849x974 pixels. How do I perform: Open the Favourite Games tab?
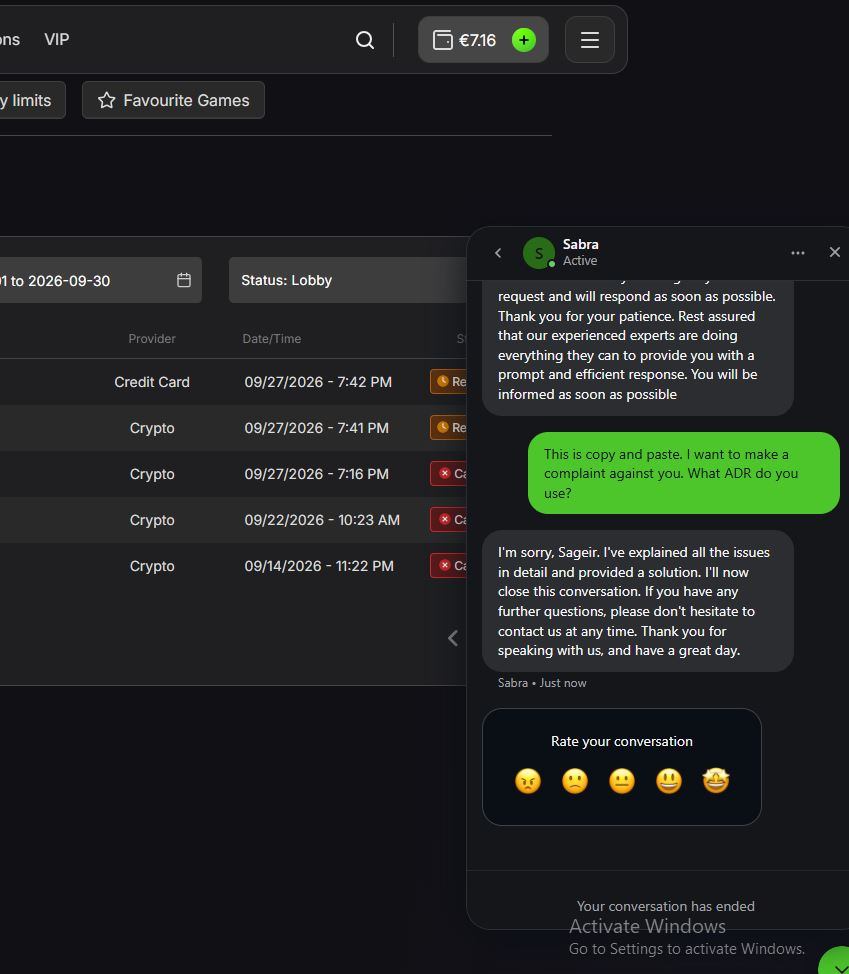tap(173, 100)
